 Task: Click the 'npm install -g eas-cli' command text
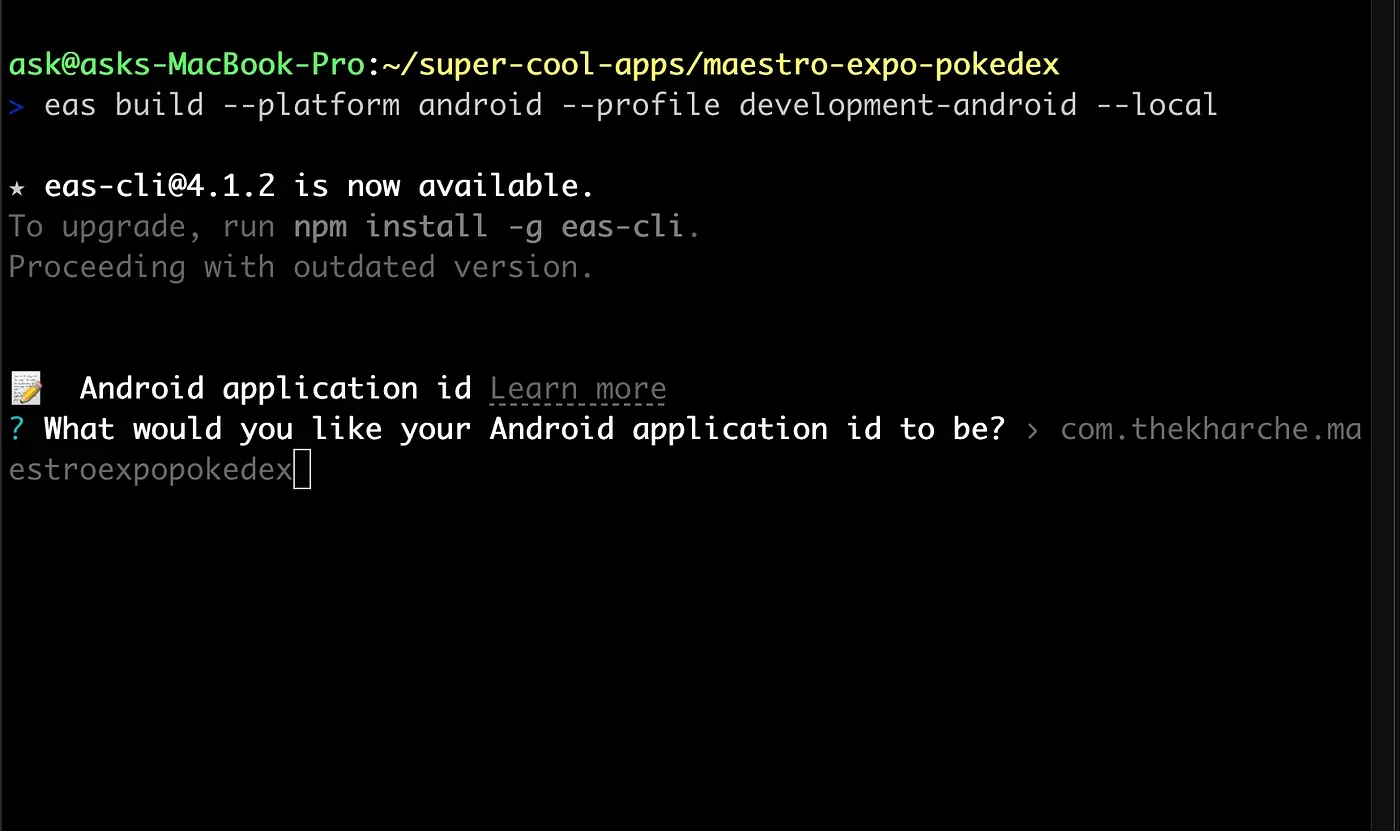[x=488, y=227]
